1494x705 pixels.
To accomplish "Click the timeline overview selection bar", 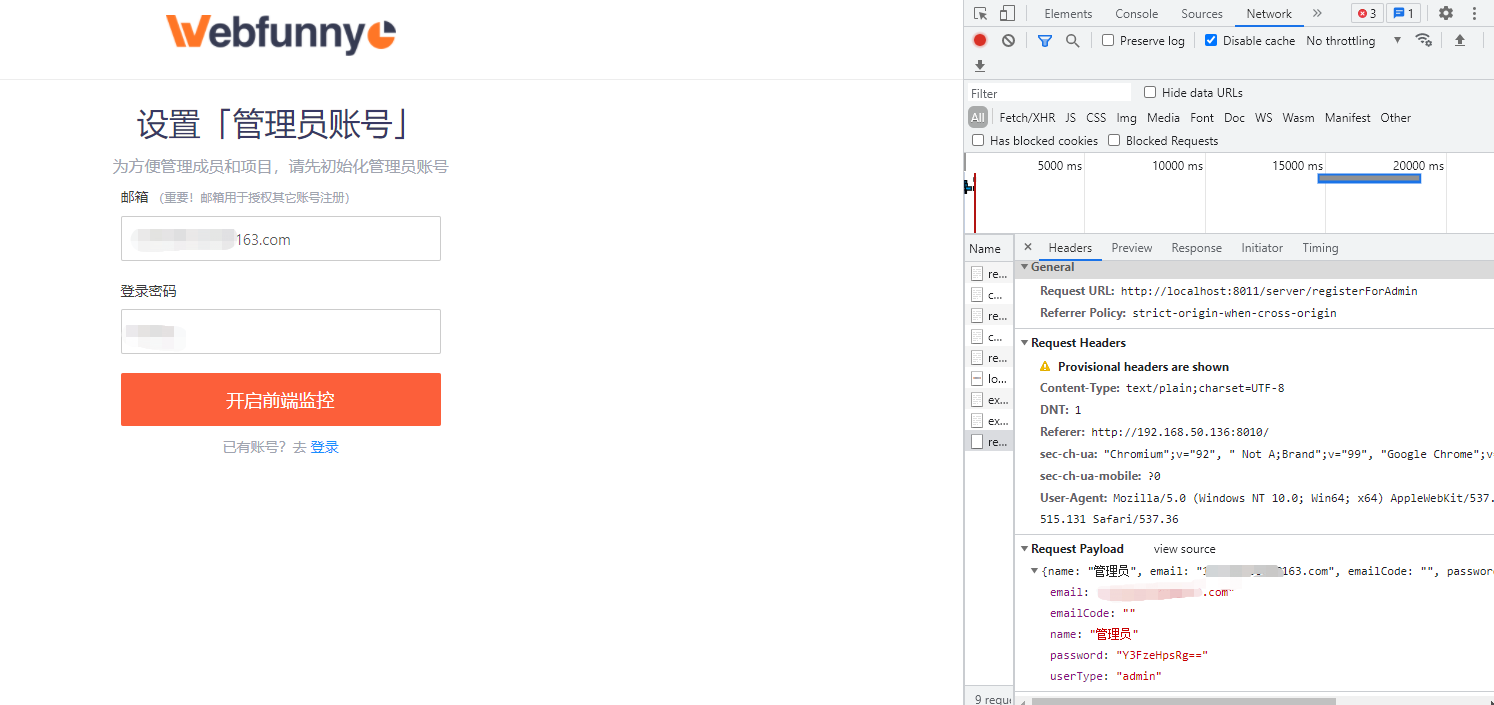I will pyautogui.click(x=1369, y=178).
